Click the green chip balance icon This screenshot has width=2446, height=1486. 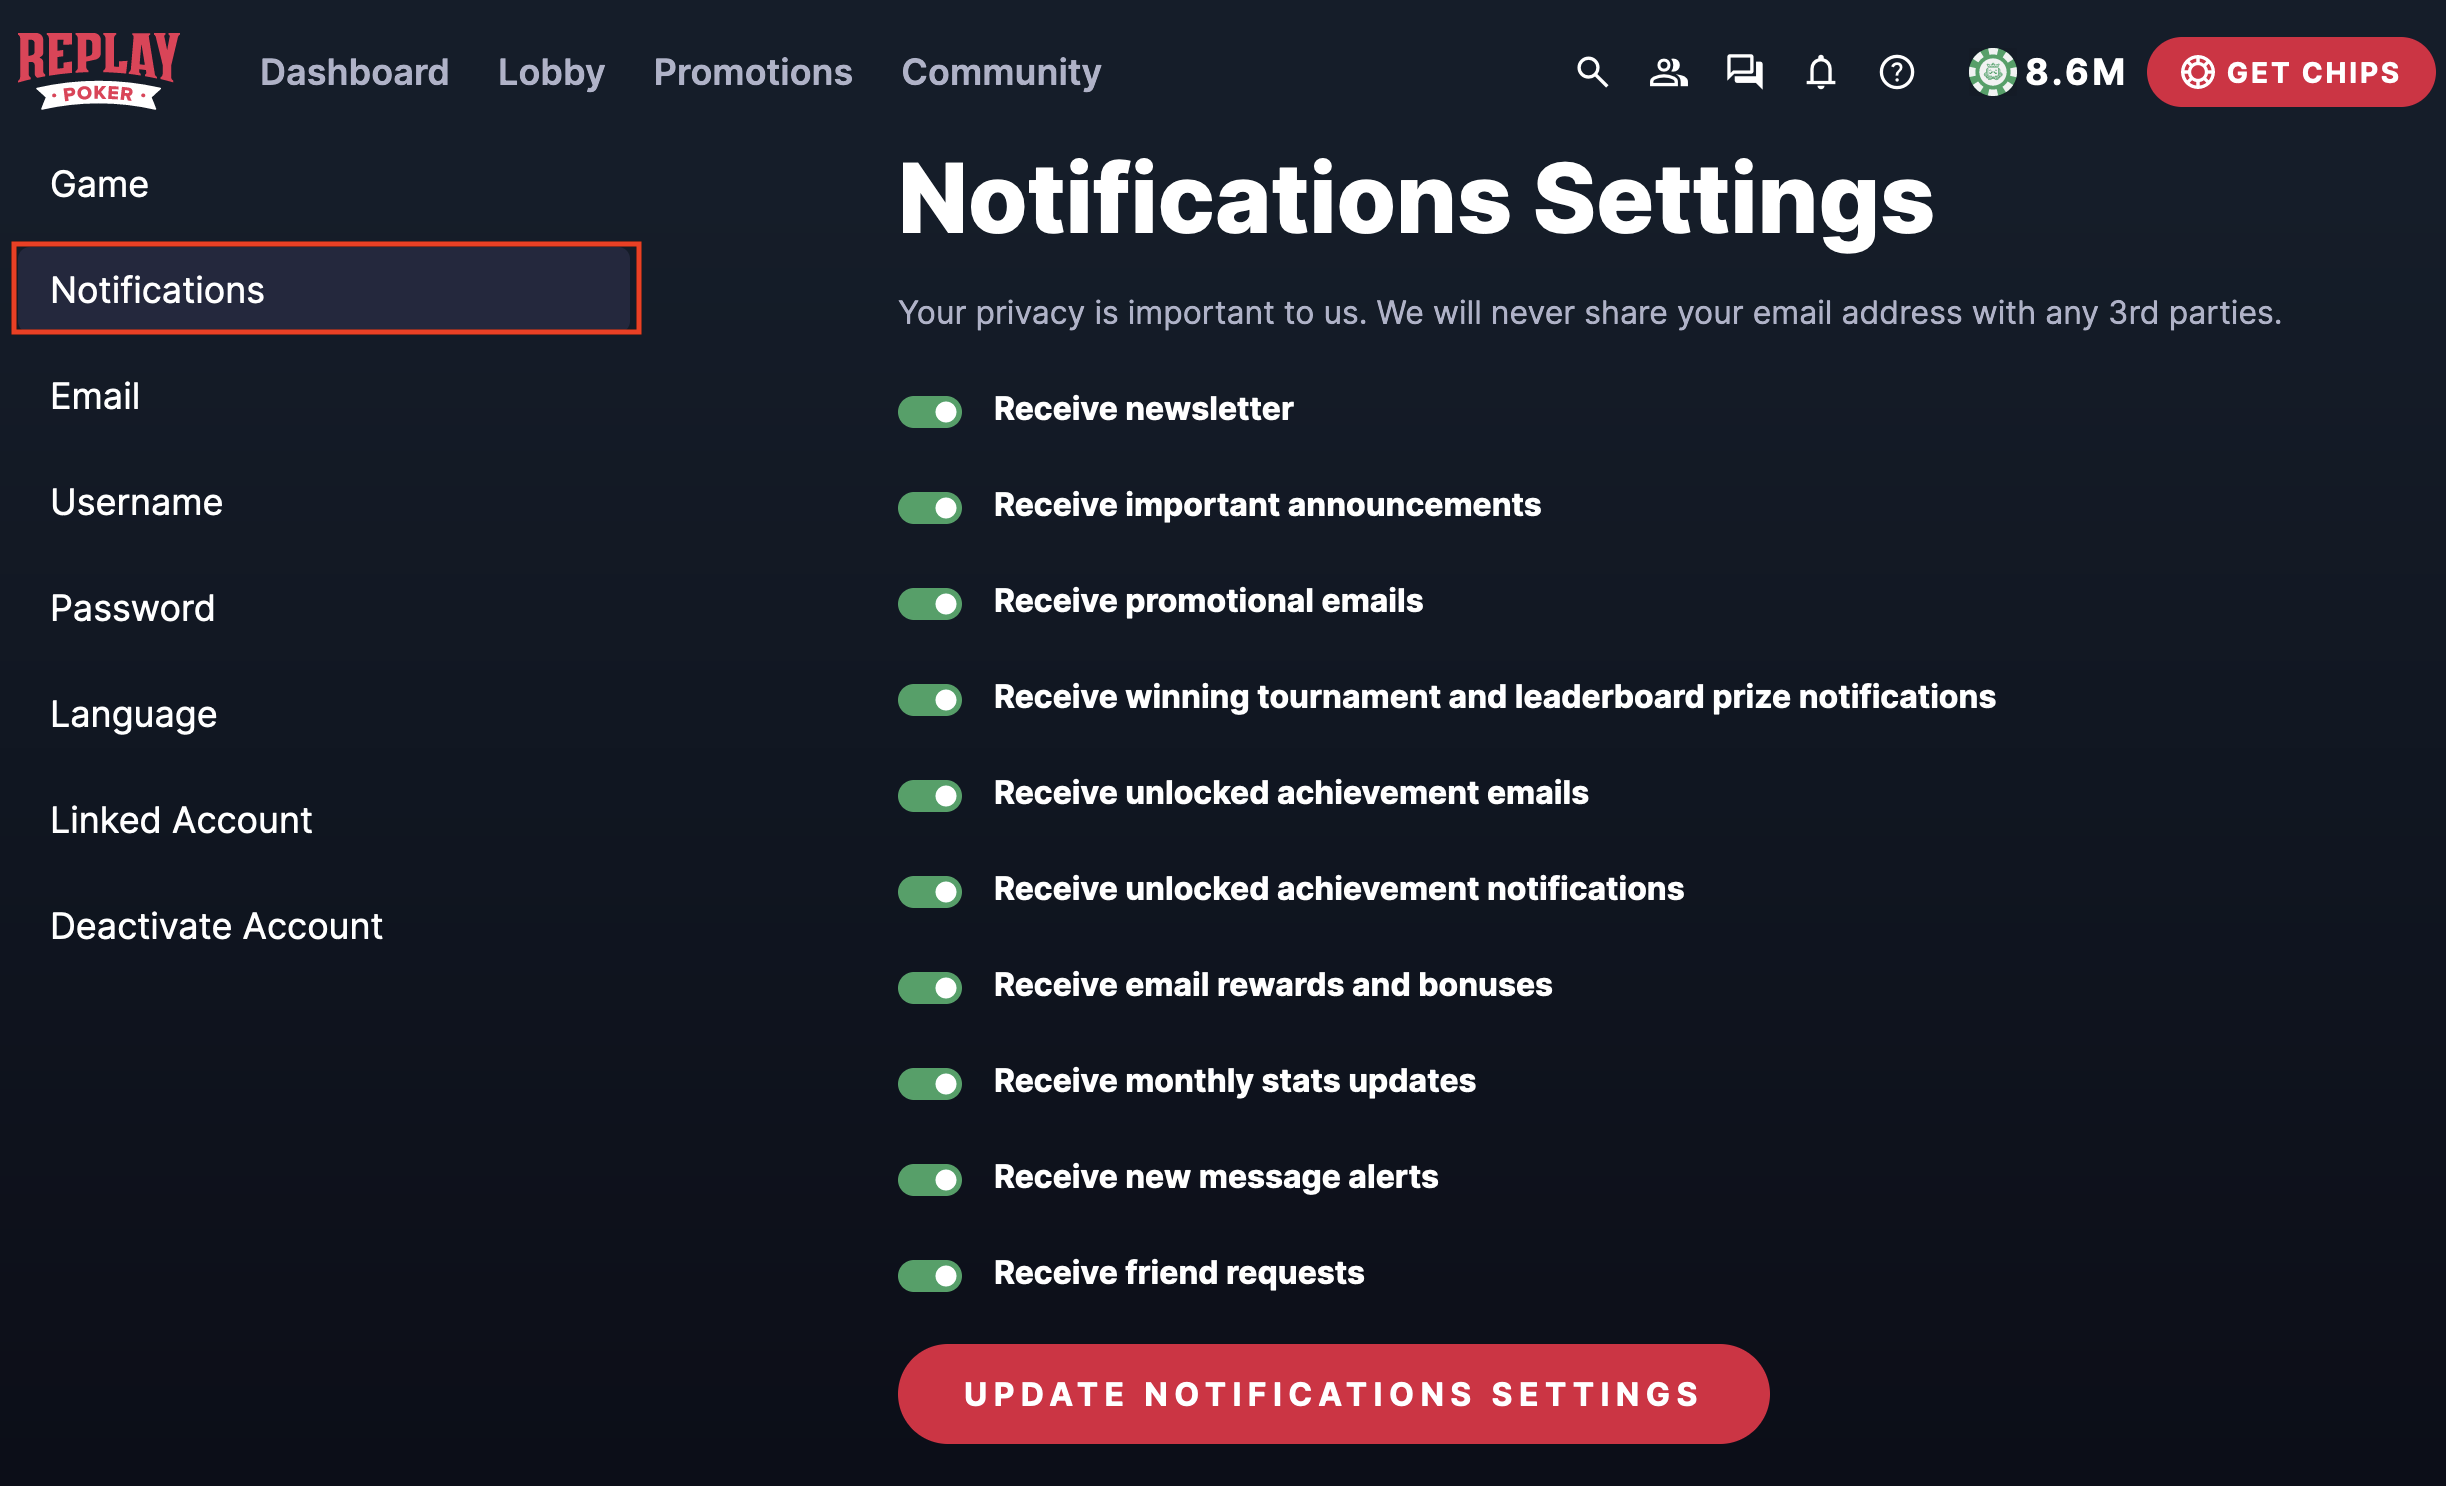[1992, 72]
